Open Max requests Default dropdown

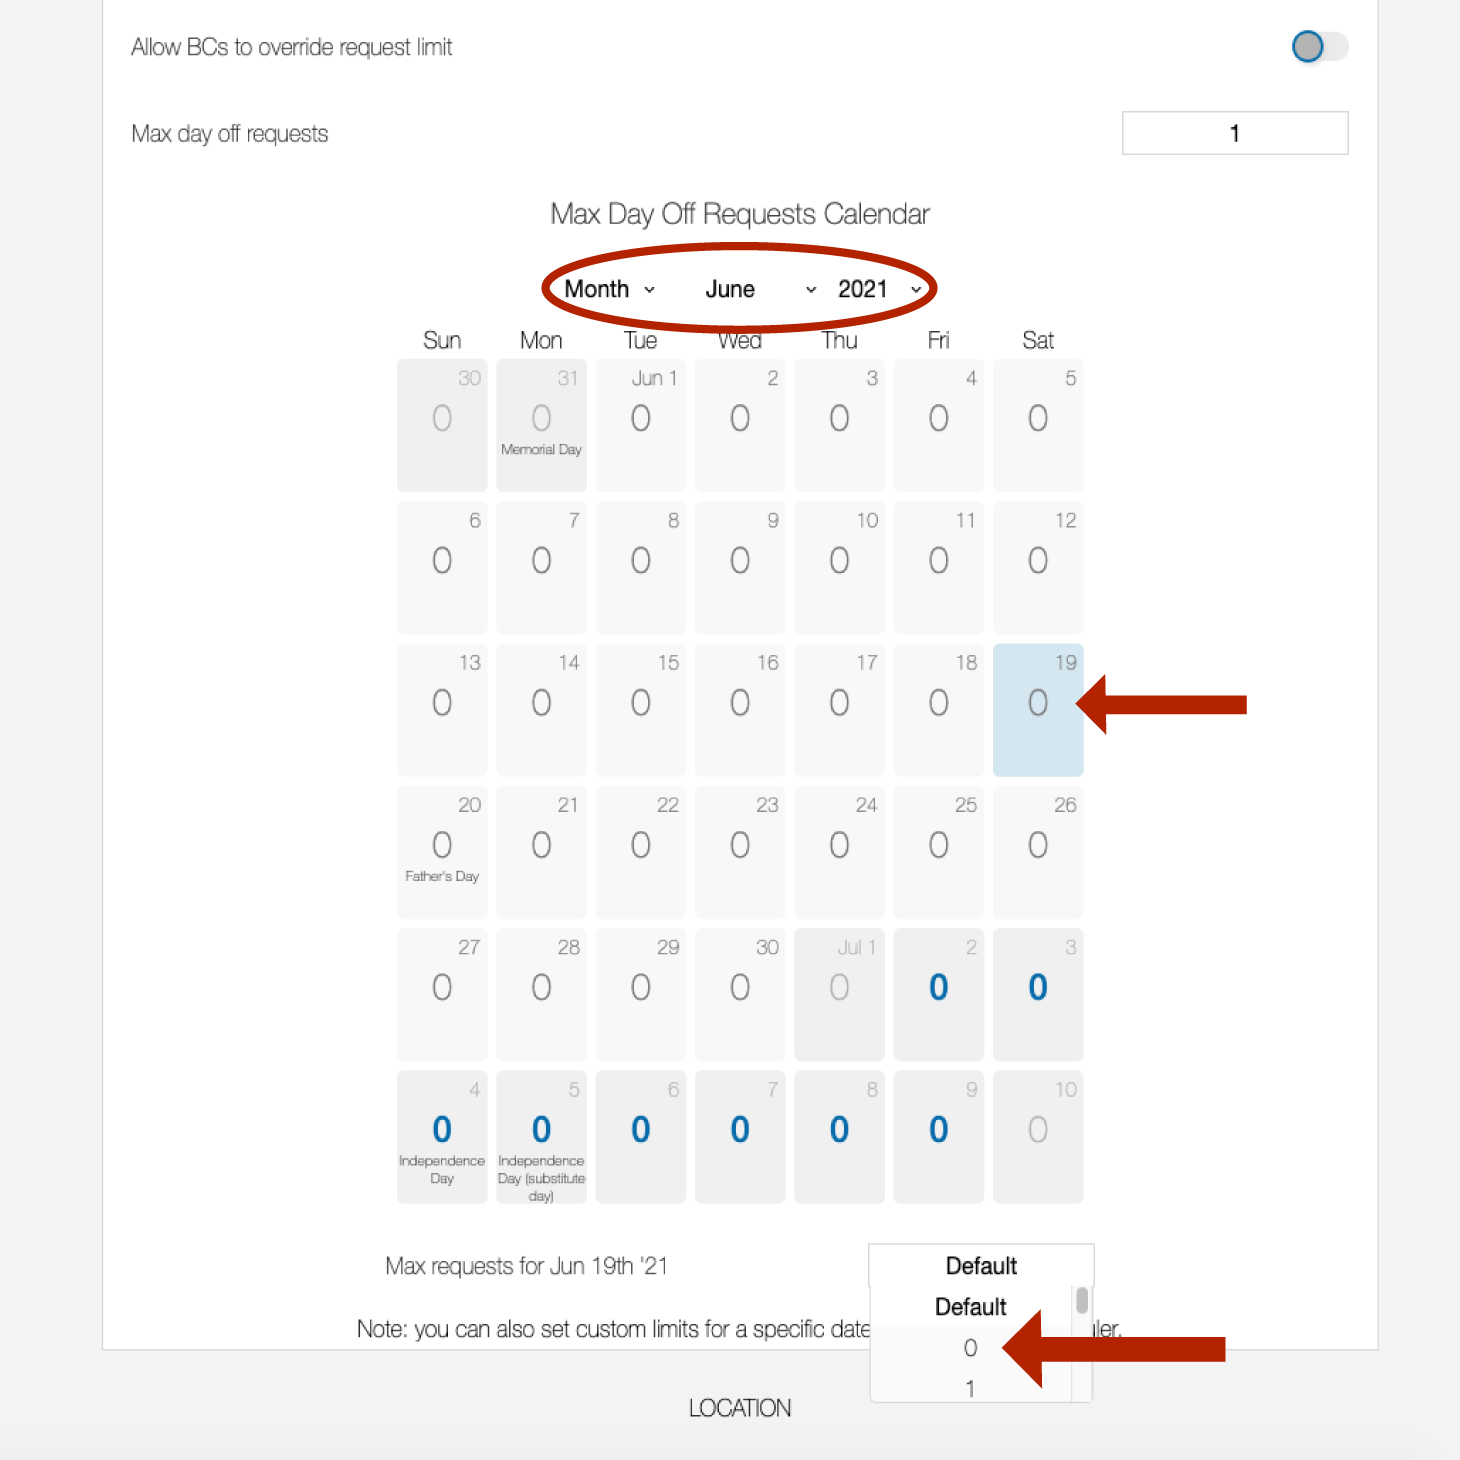coord(981,1266)
